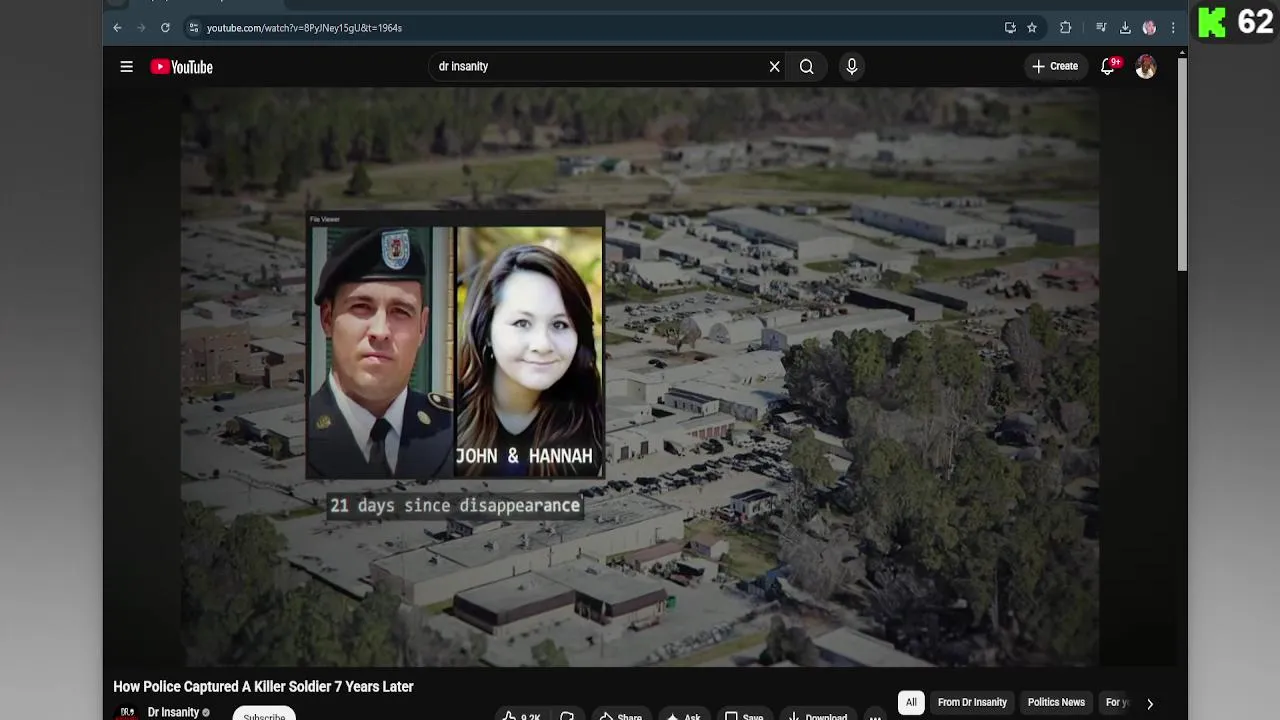The width and height of the screenshot is (1280, 720).
Task: Open the Chrome downloads icon
Action: 1125,28
